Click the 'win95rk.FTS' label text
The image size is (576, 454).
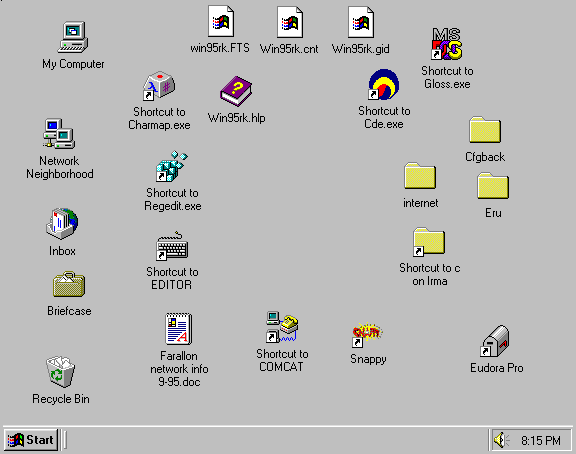(220, 48)
